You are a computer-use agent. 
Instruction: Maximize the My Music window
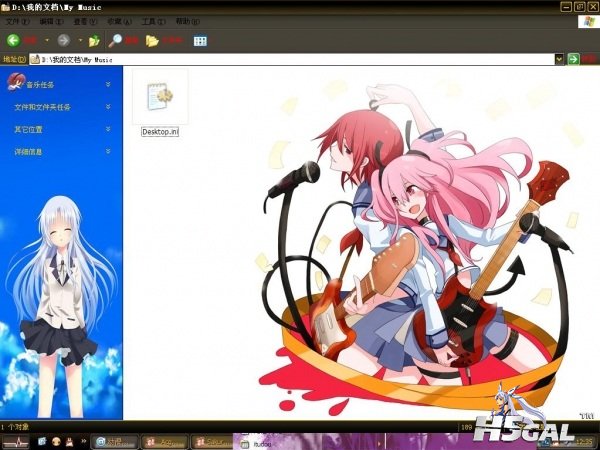579,7
